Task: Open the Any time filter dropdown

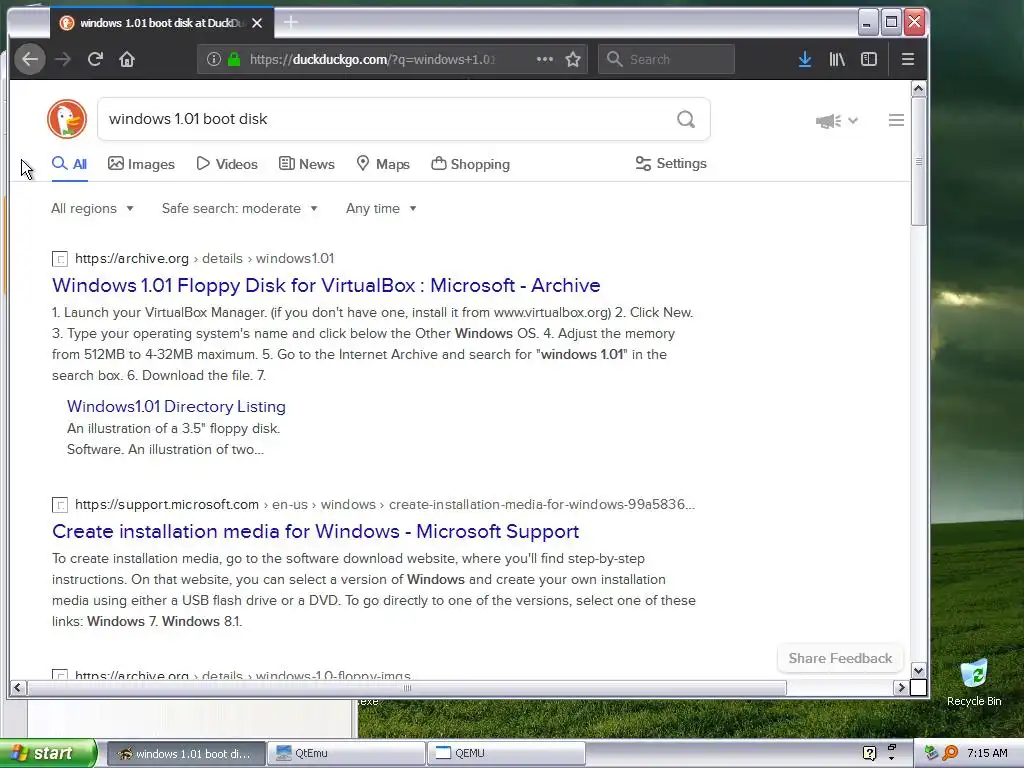Action: pyautogui.click(x=381, y=208)
